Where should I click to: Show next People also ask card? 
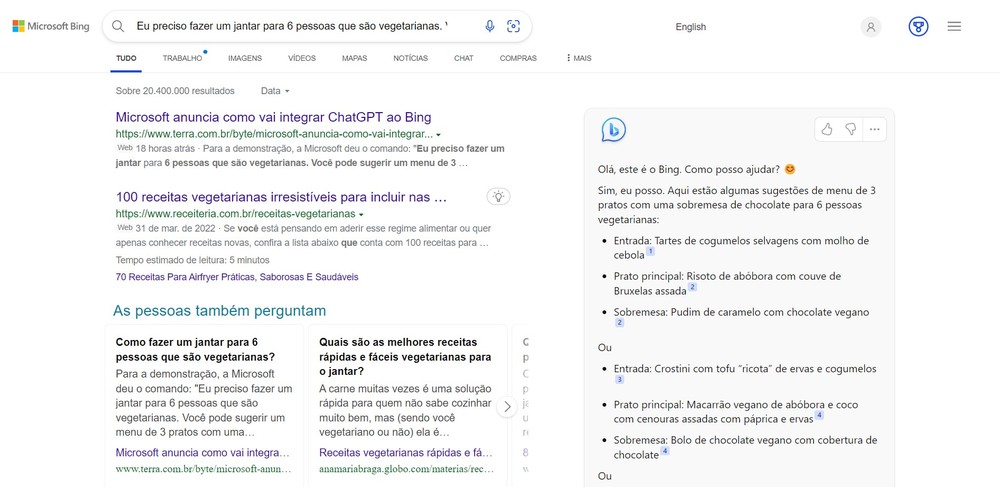[x=507, y=407]
